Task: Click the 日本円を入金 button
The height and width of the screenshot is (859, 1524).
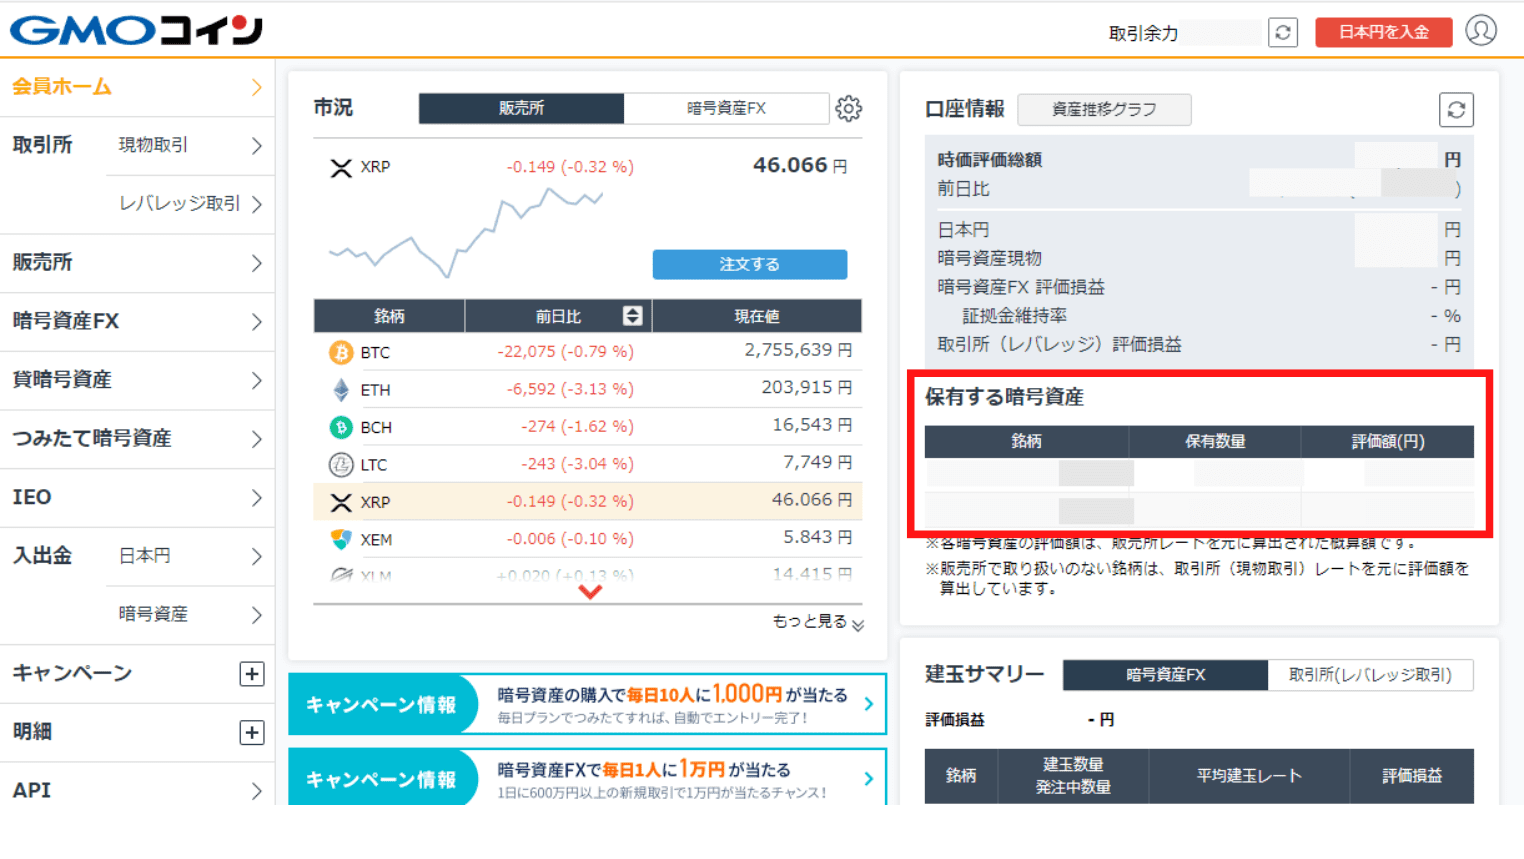Action: 1383,32
